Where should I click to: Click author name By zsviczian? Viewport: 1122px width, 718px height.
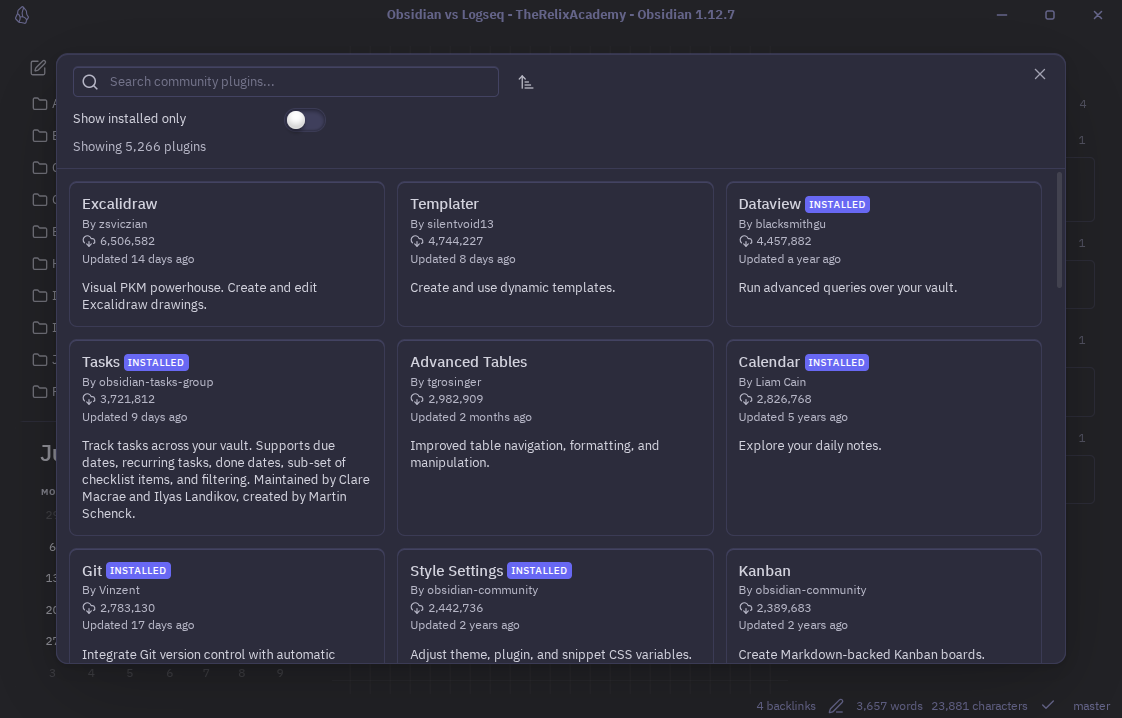click(x=114, y=224)
